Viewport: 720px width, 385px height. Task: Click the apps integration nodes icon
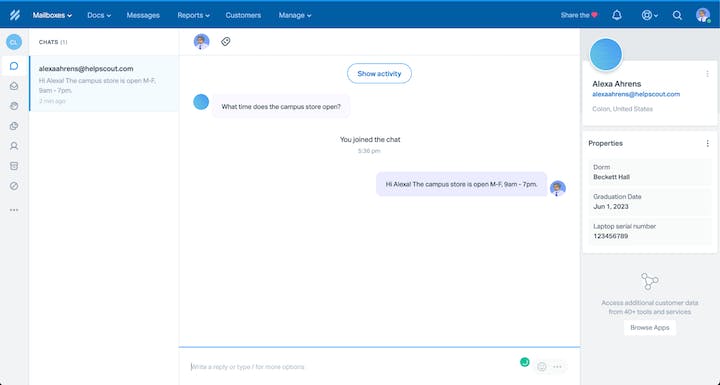point(650,281)
